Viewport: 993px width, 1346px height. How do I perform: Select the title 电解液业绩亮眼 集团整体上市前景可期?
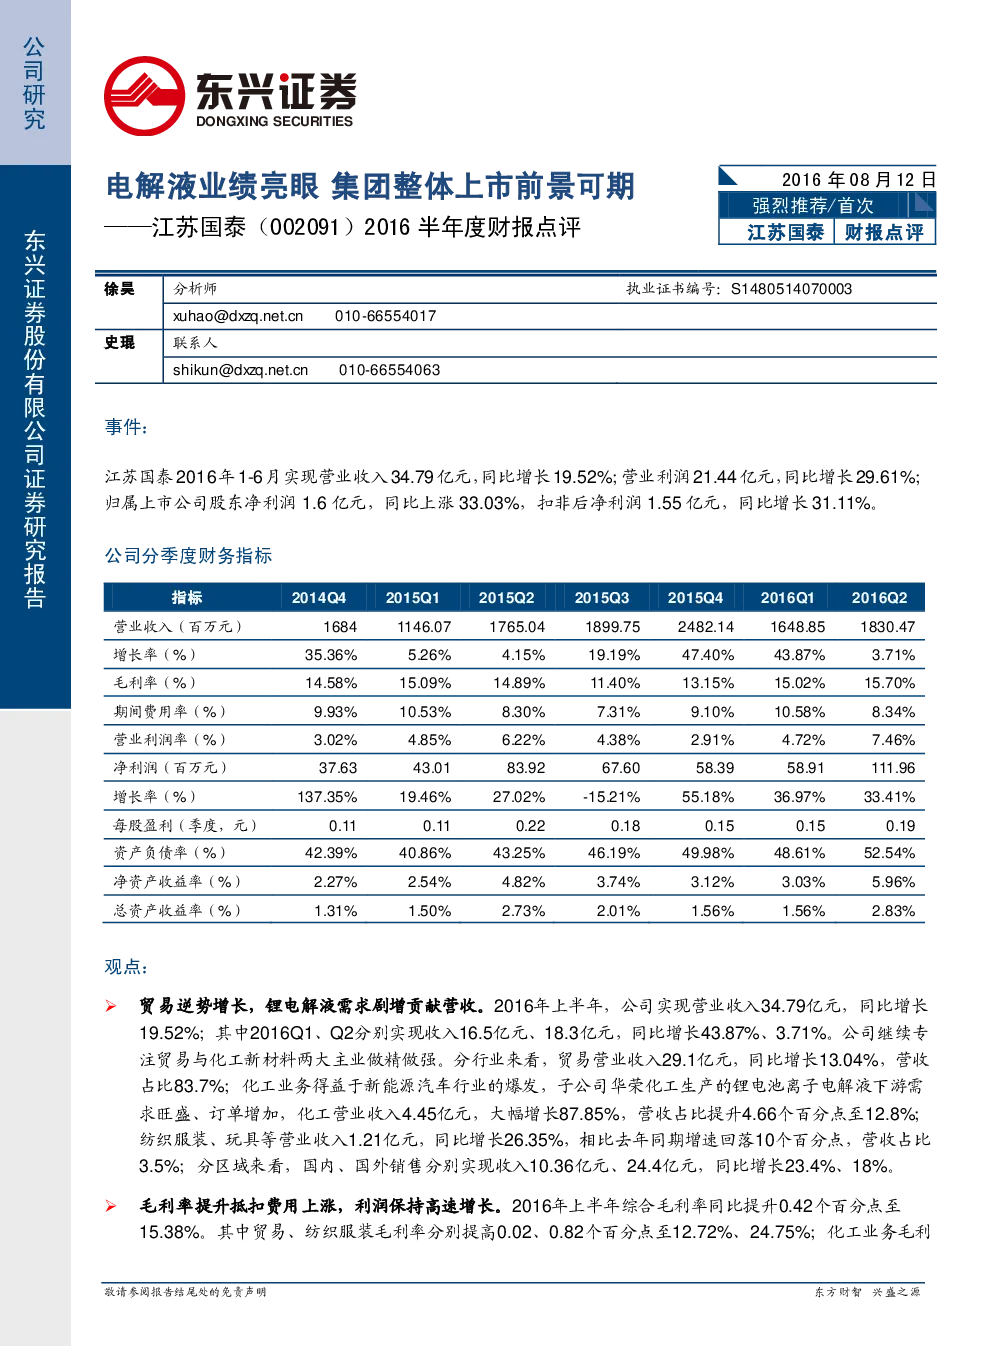[x=370, y=186]
